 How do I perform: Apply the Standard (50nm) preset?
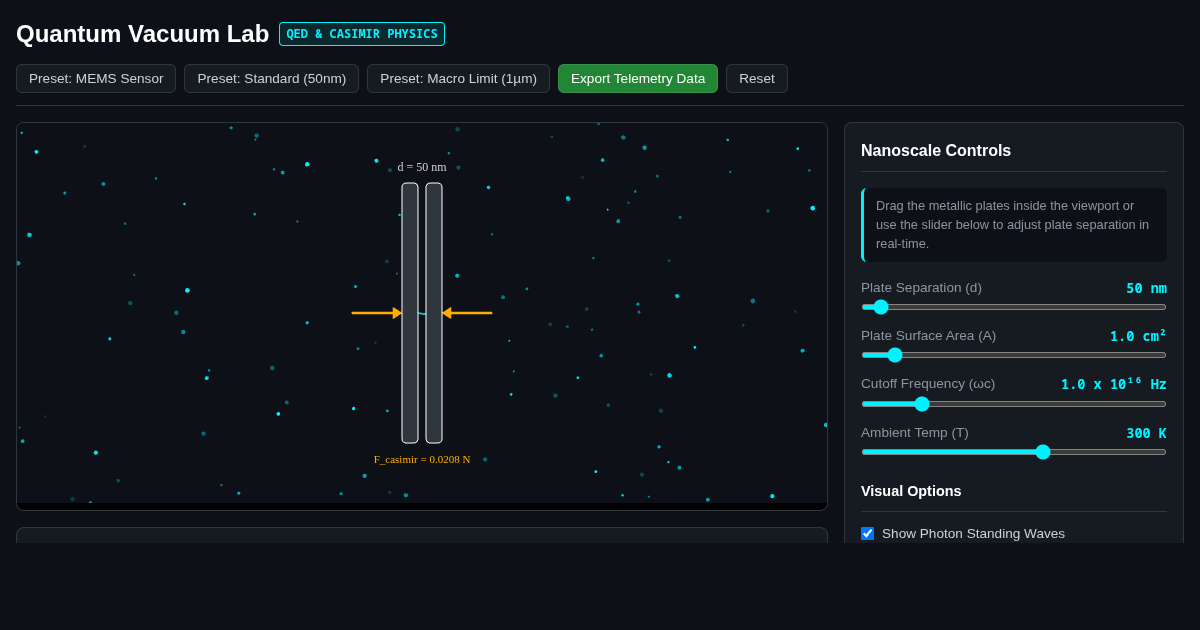point(272,79)
